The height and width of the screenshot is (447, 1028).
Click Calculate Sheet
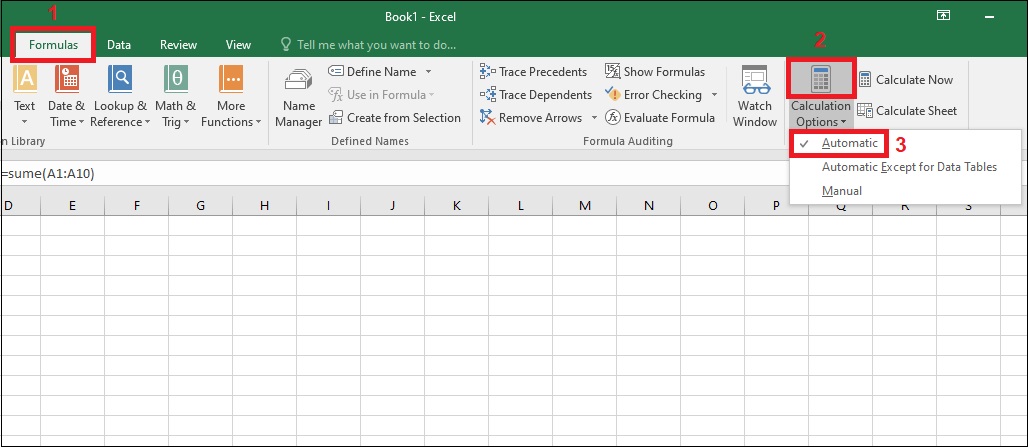point(908,111)
